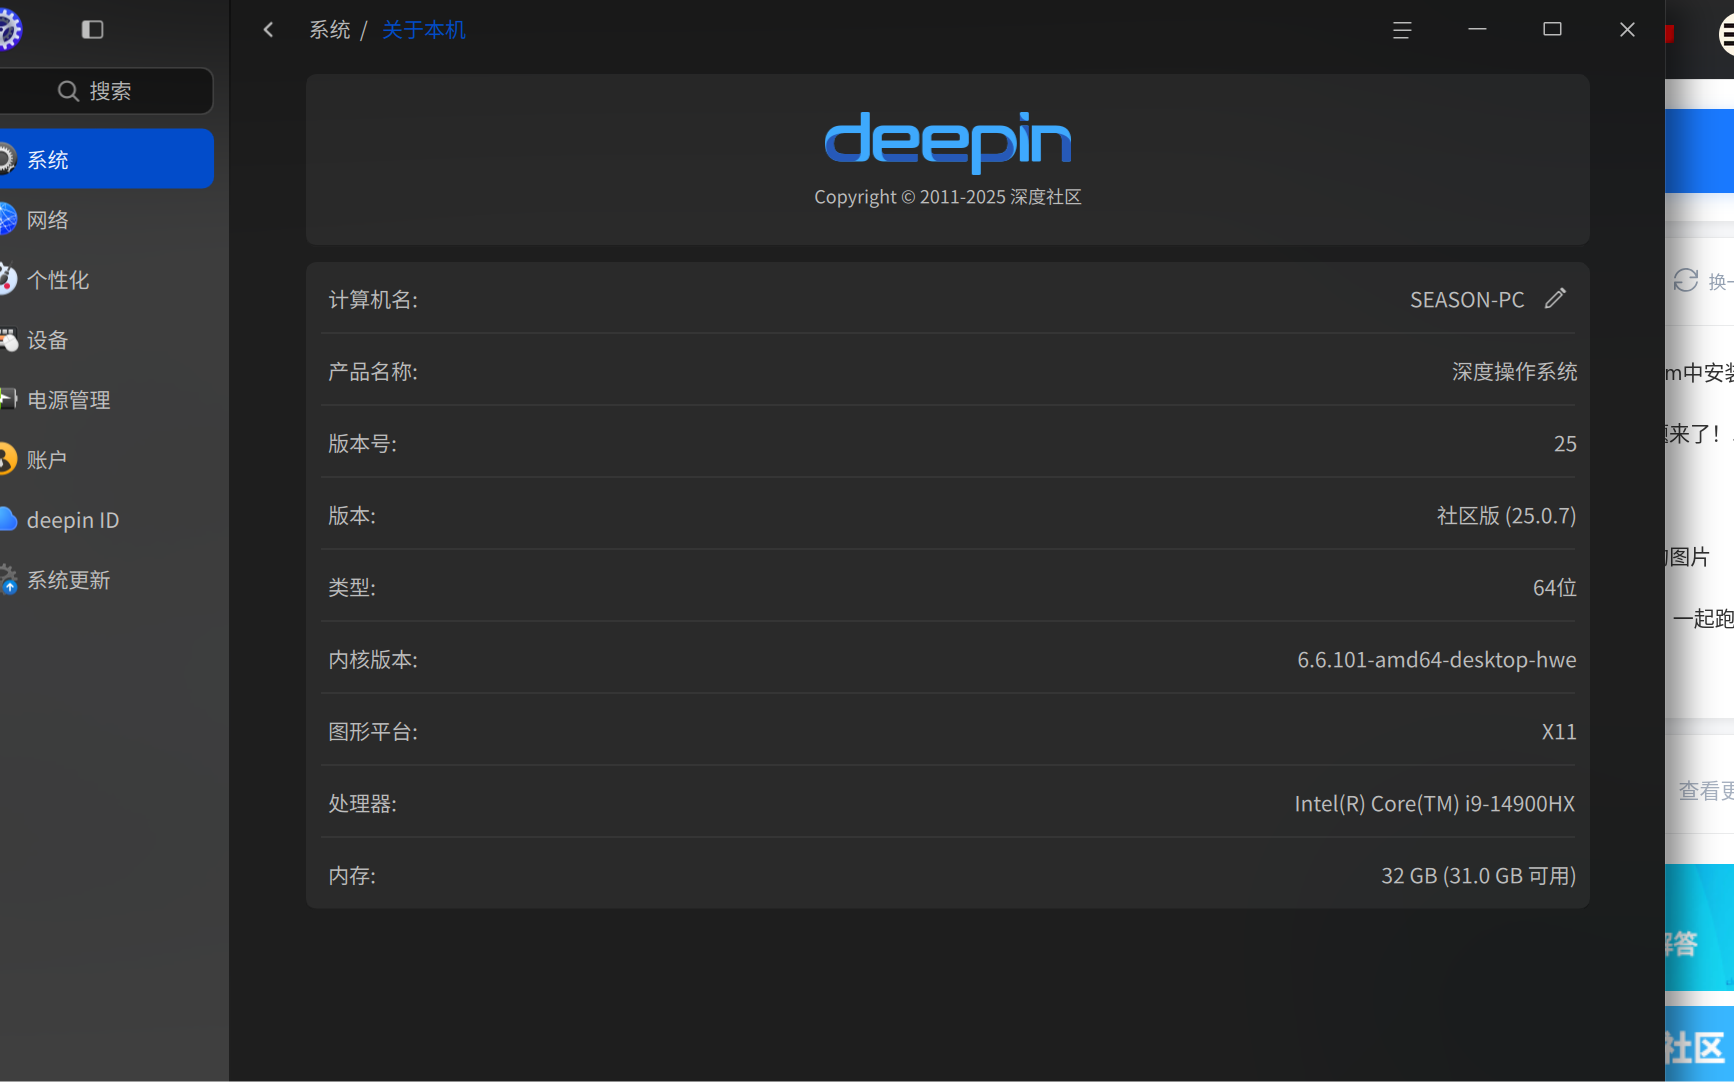Click the 设备 icon in sidebar
1734x1082 pixels.
pyautogui.click(x=8, y=340)
